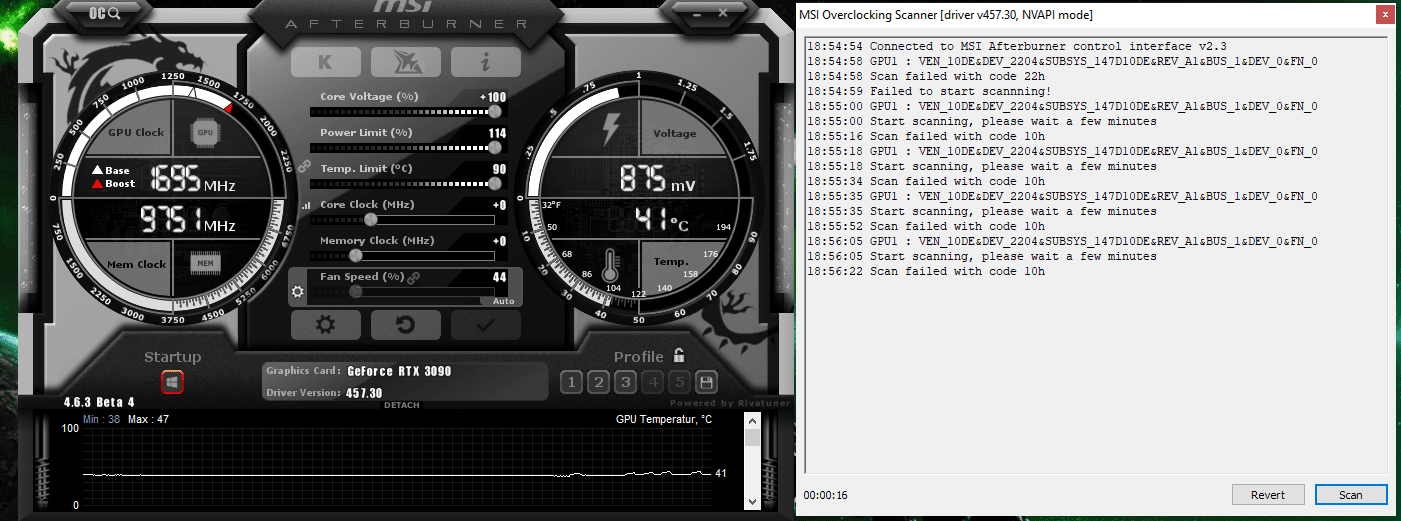Open the voltage/frequency curve editor icon beside Core Clock
Screen dimensions: 1401x521
(x=305, y=205)
